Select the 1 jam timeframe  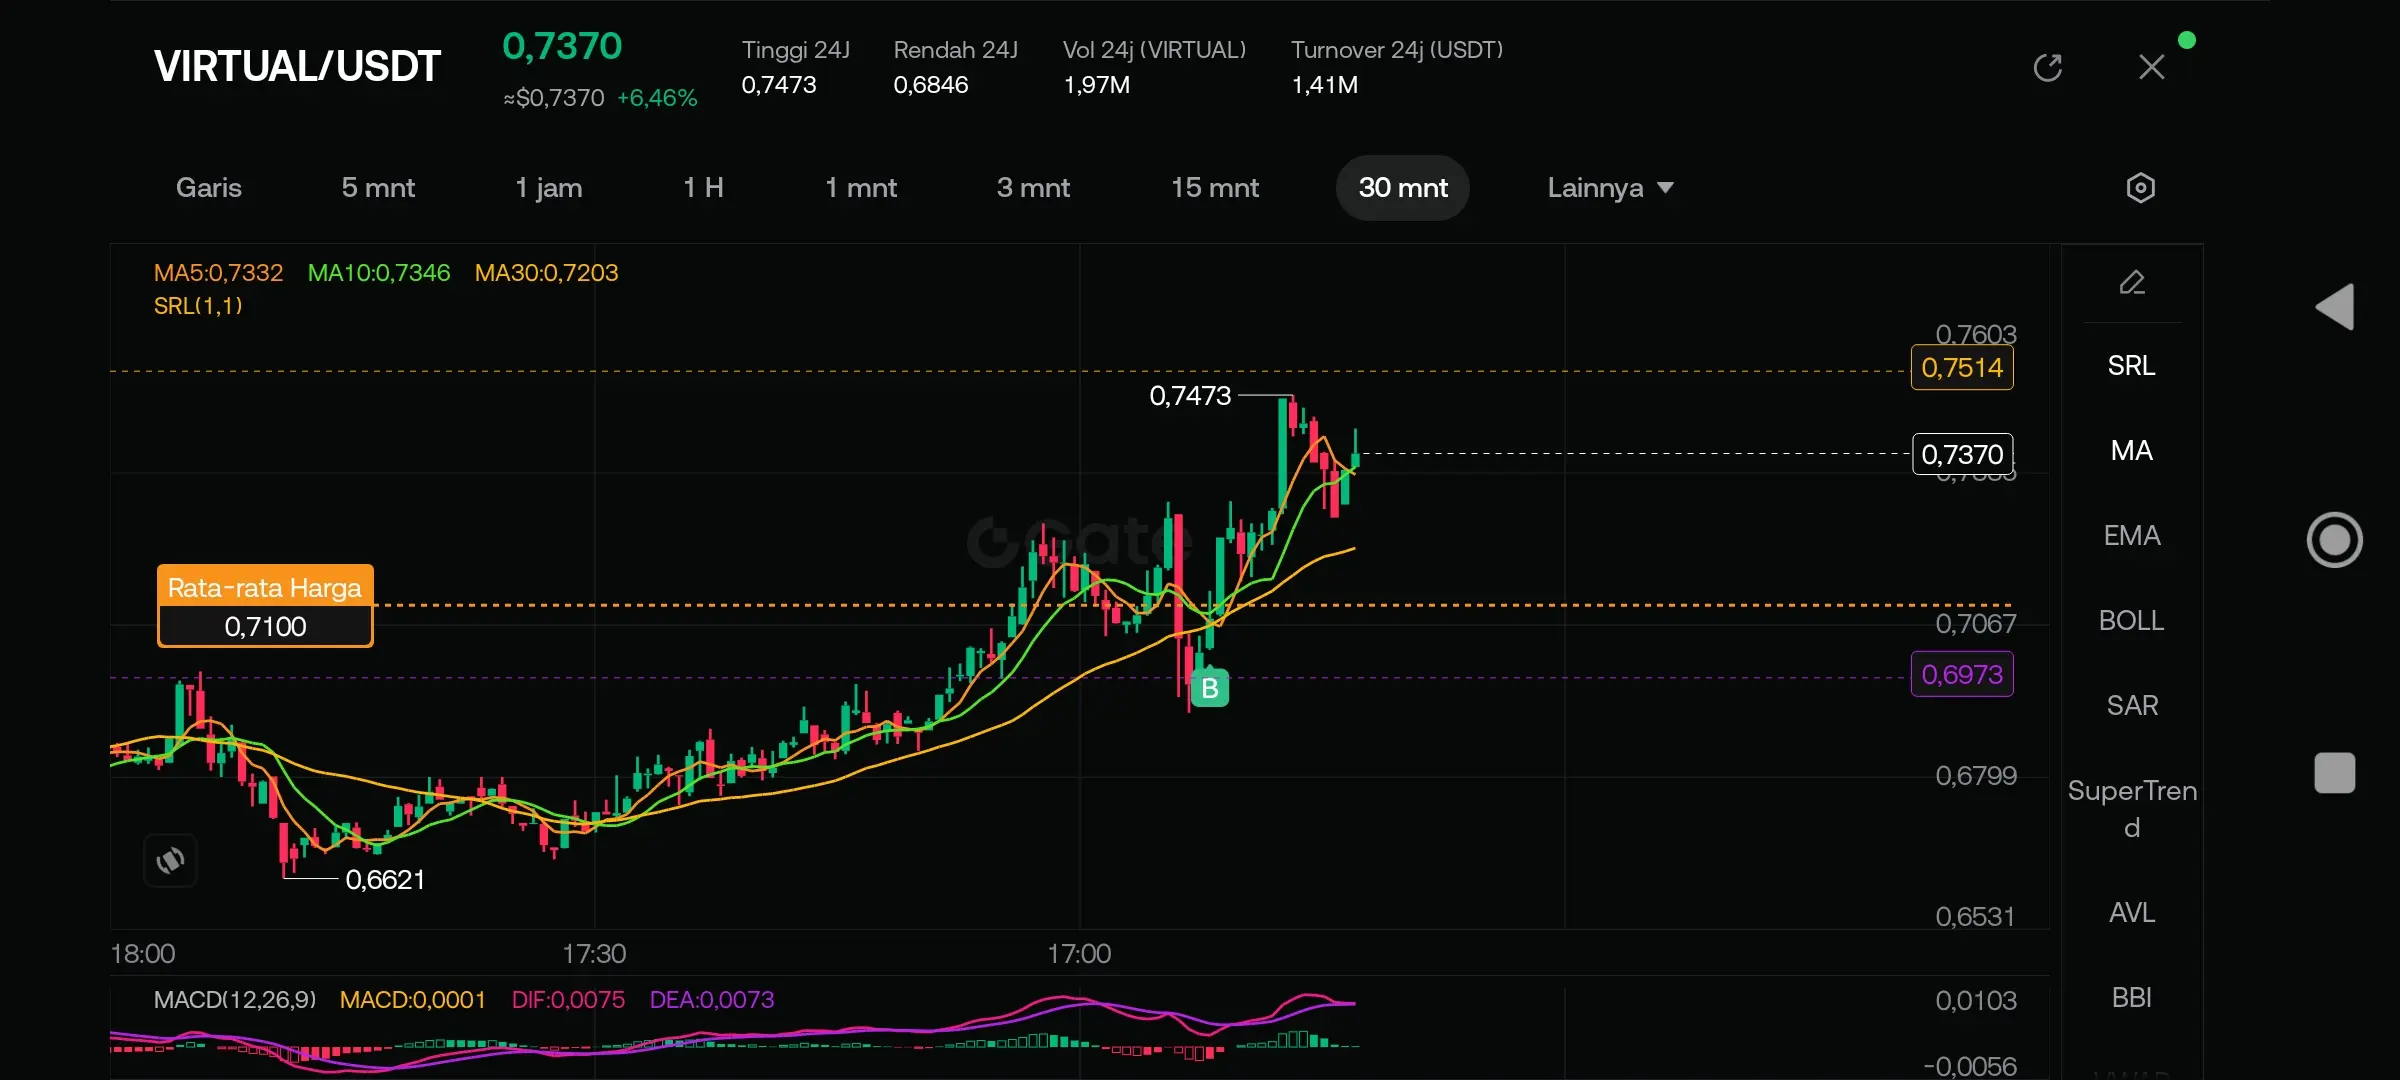(548, 188)
